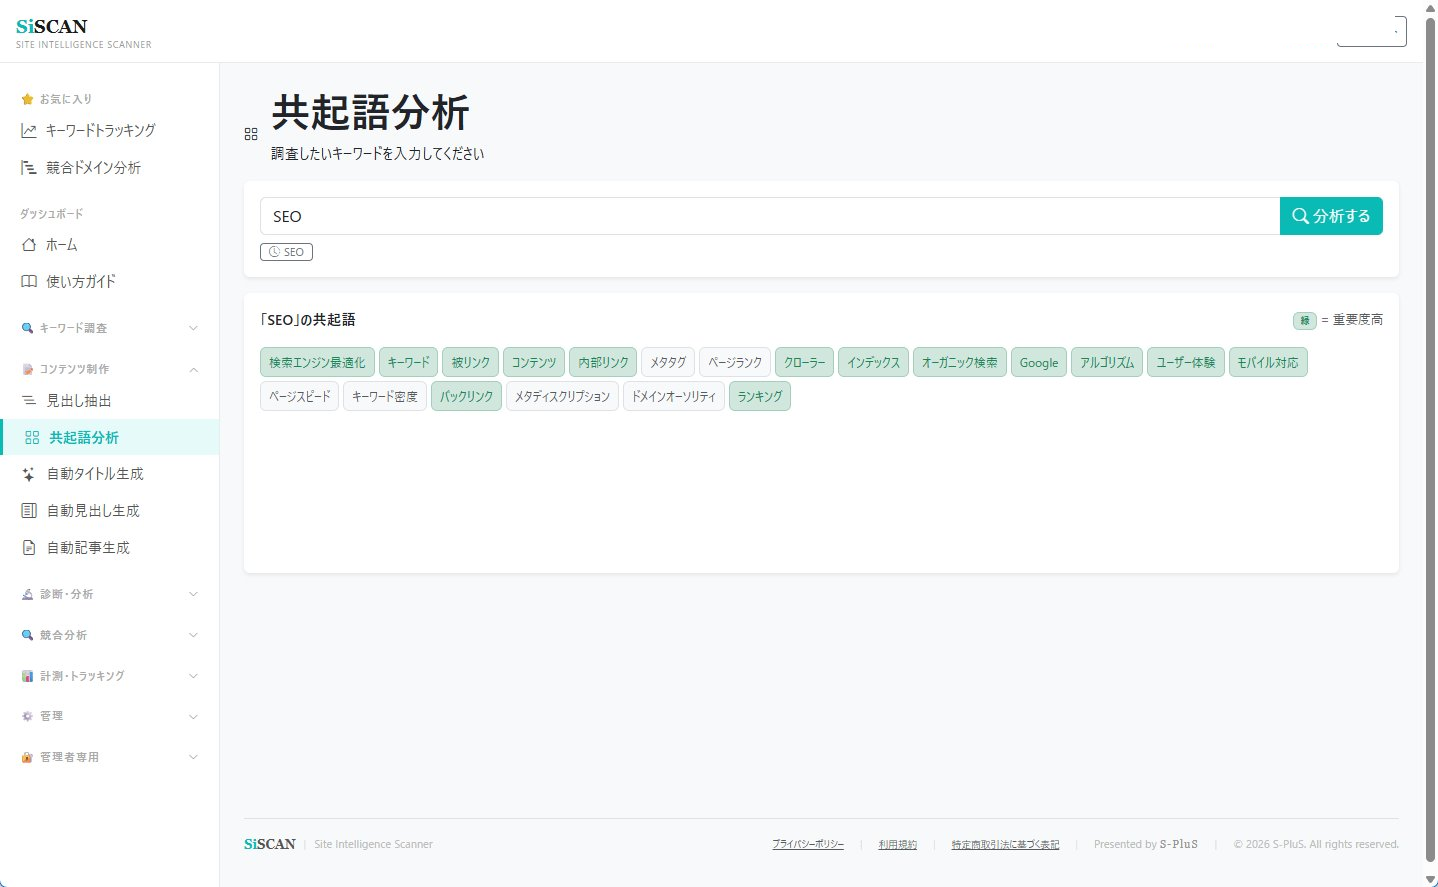The image size is (1438, 887).
Task: Click the keyword input field containing SEO
Action: (x=770, y=216)
